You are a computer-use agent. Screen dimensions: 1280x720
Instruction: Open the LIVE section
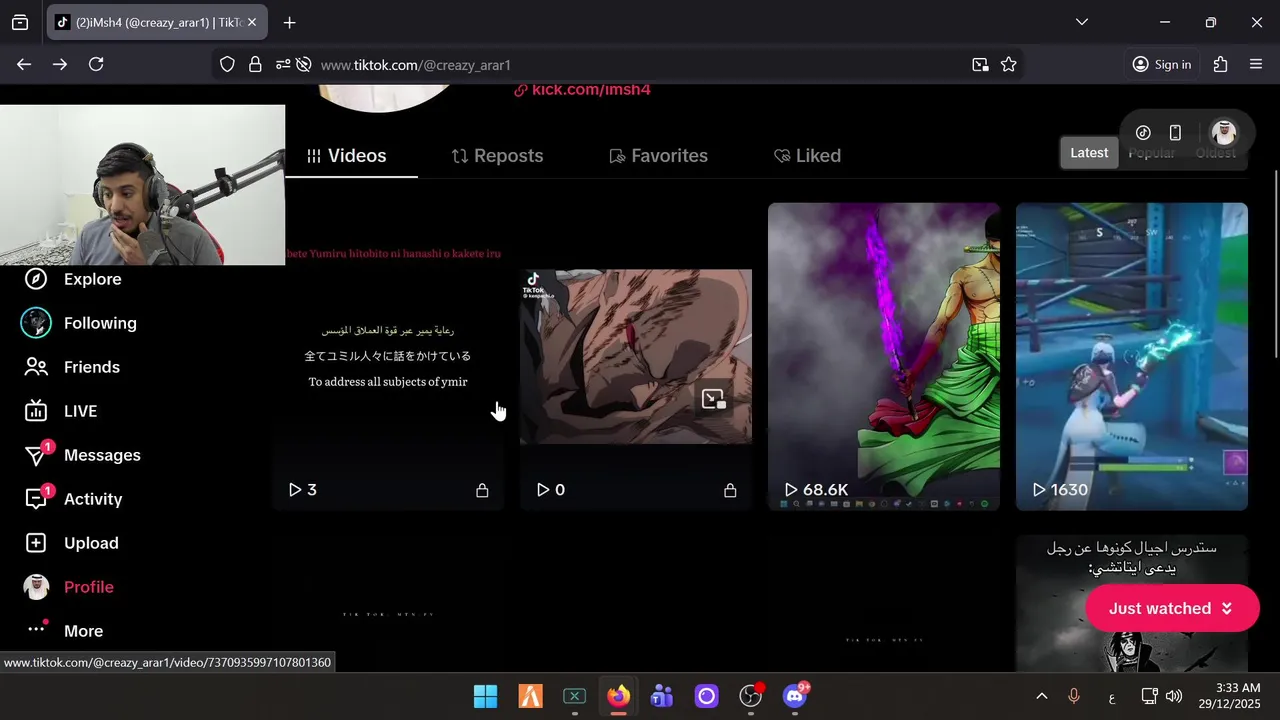(x=60, y=411)
